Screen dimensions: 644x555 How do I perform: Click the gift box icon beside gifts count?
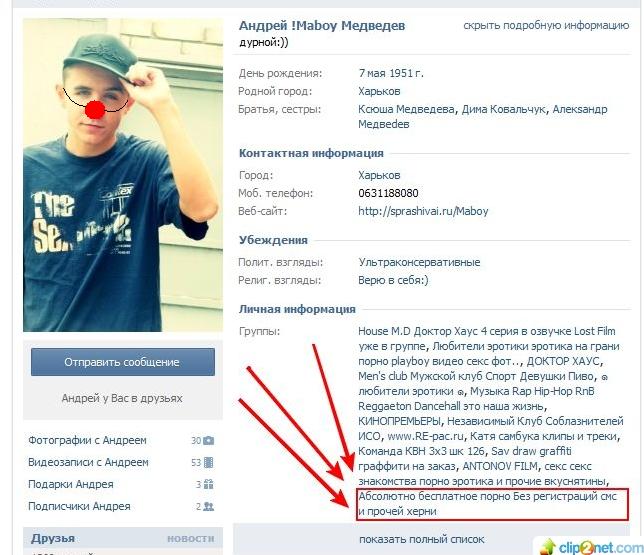pyautogui.click(x=209, y=484)
